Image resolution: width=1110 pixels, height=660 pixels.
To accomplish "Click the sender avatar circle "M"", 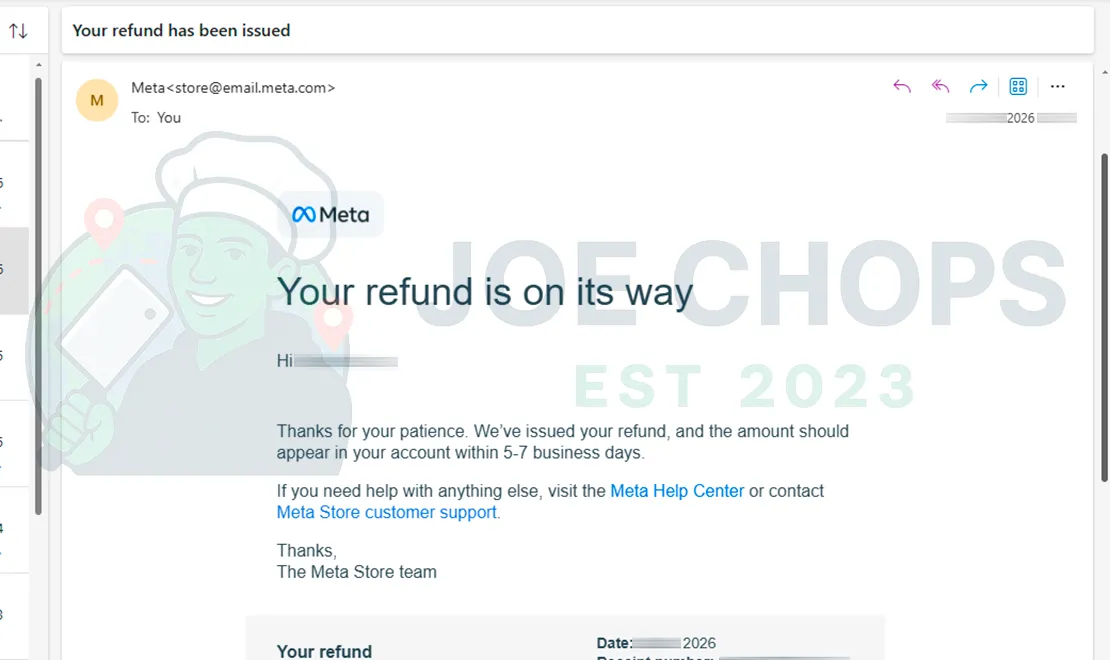I will 97,100.
